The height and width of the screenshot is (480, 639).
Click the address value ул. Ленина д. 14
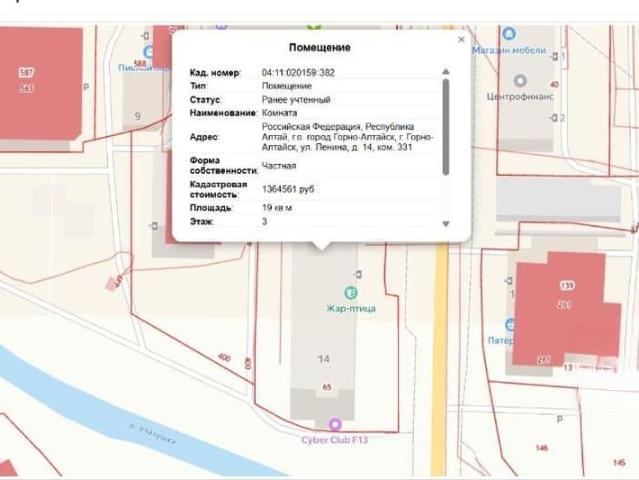pos(348,137)
